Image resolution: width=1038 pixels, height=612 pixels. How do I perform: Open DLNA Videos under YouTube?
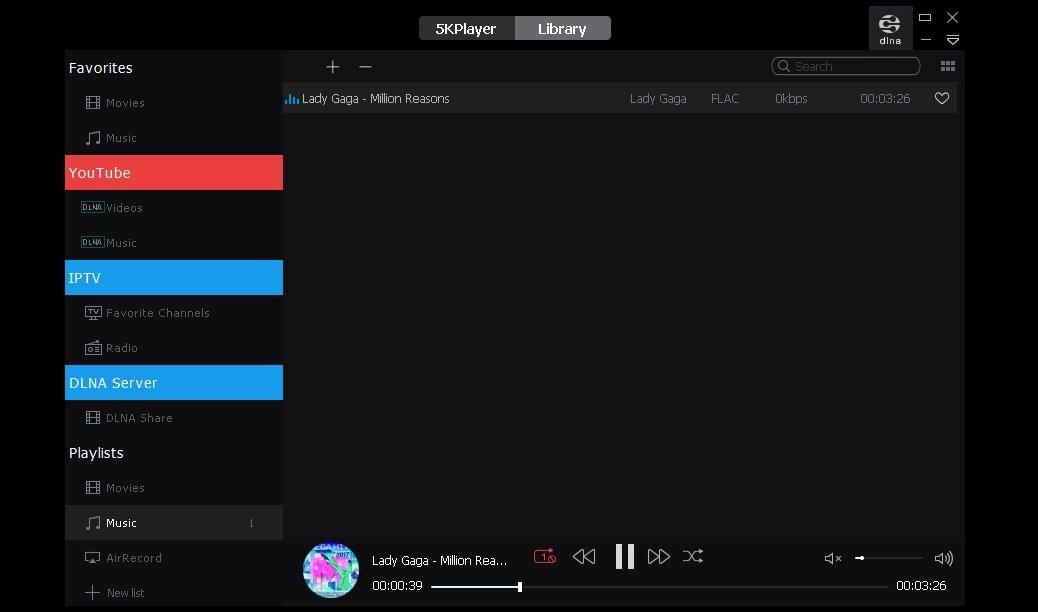121,207
